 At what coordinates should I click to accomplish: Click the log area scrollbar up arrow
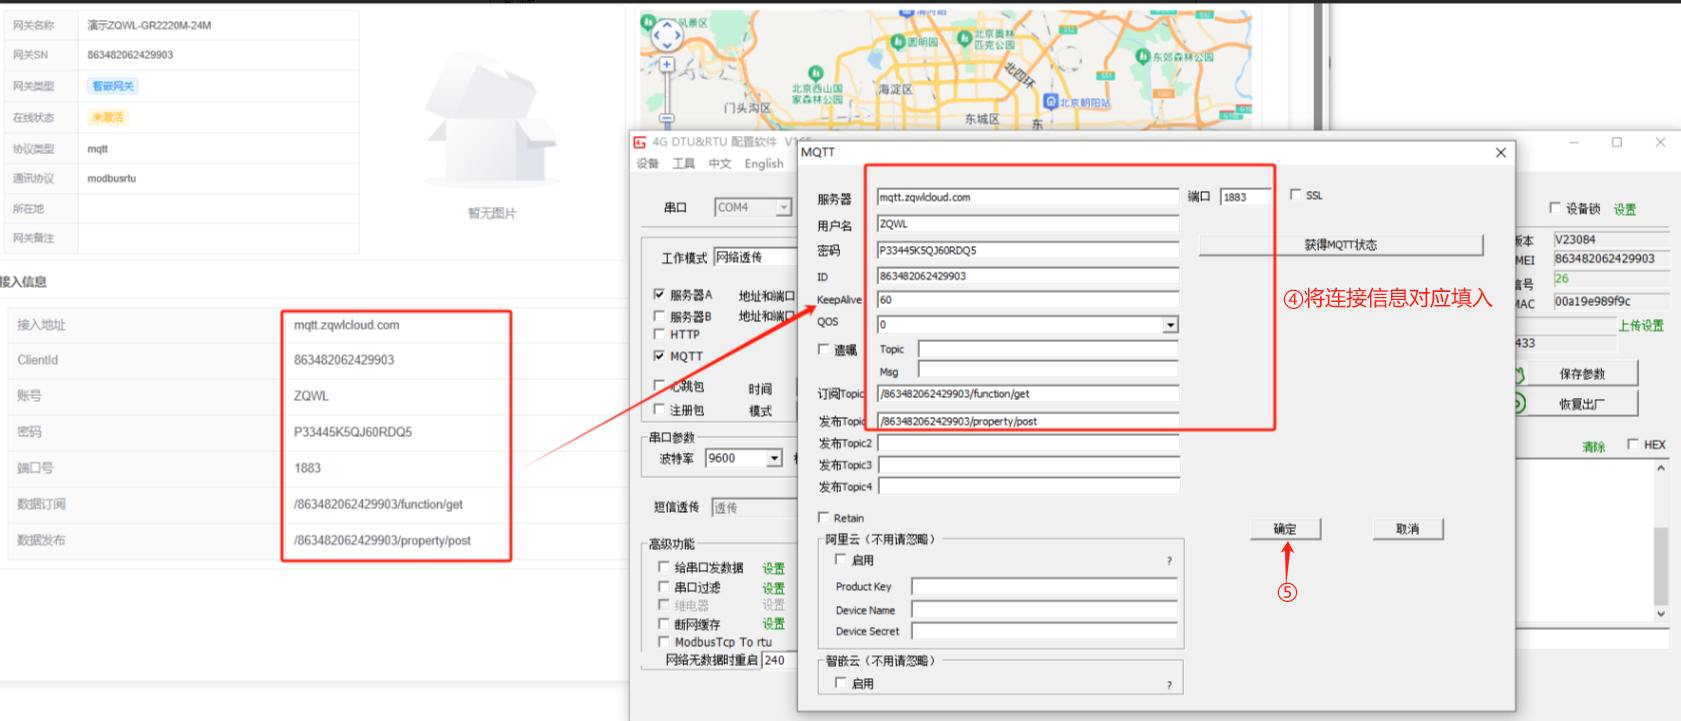[x=1661, y=468]
